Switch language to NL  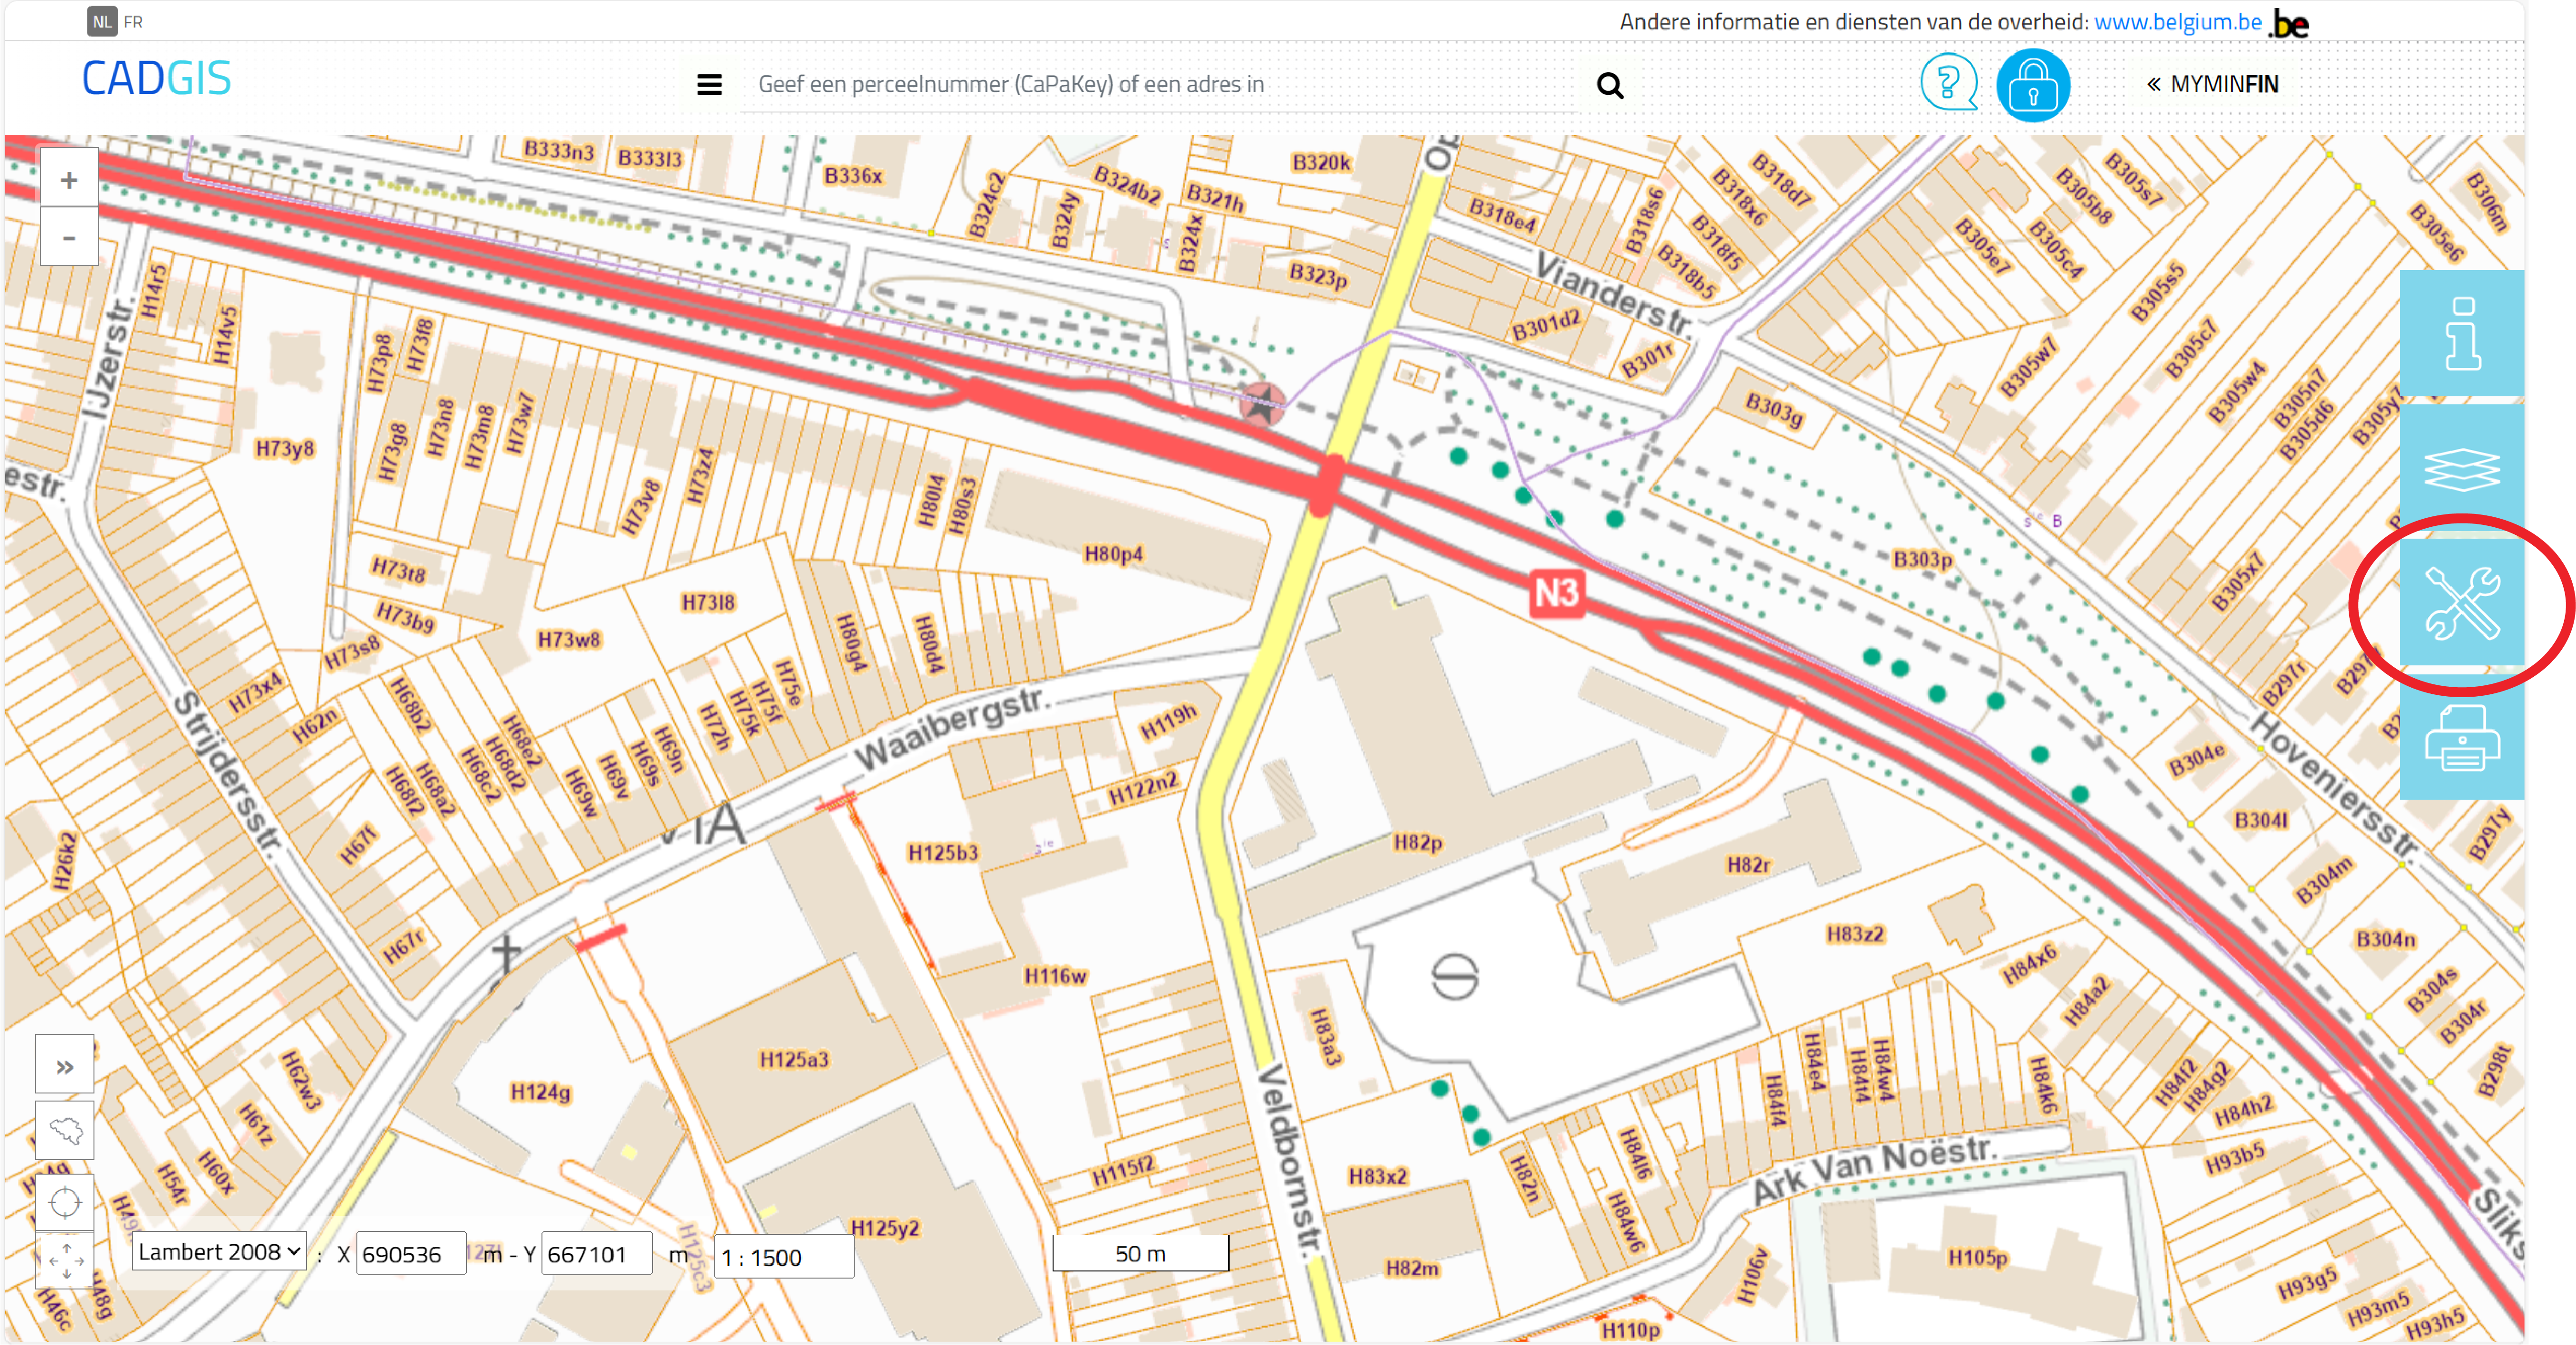click(x=102, y=21)
